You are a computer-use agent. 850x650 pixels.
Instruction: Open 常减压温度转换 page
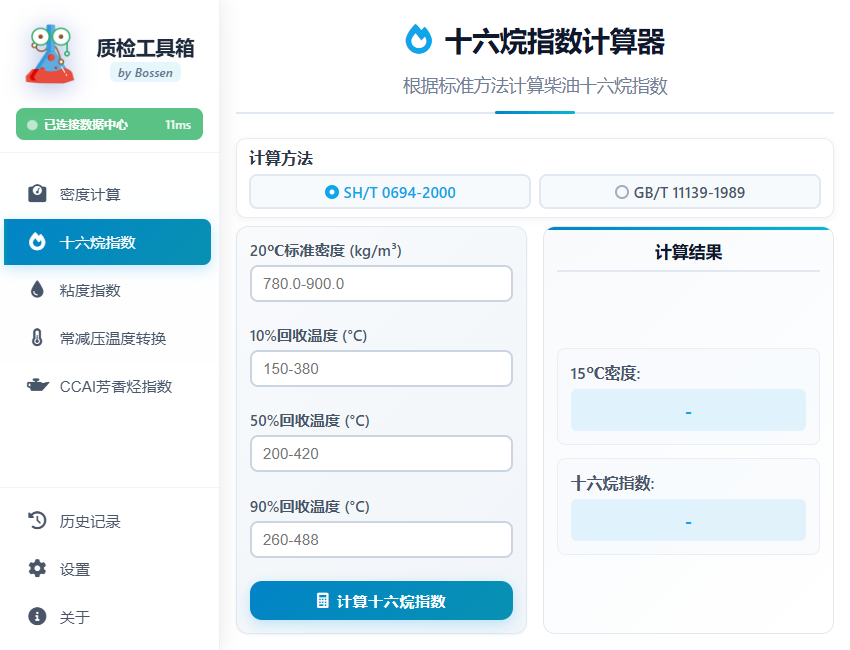(x=107, y=338)
